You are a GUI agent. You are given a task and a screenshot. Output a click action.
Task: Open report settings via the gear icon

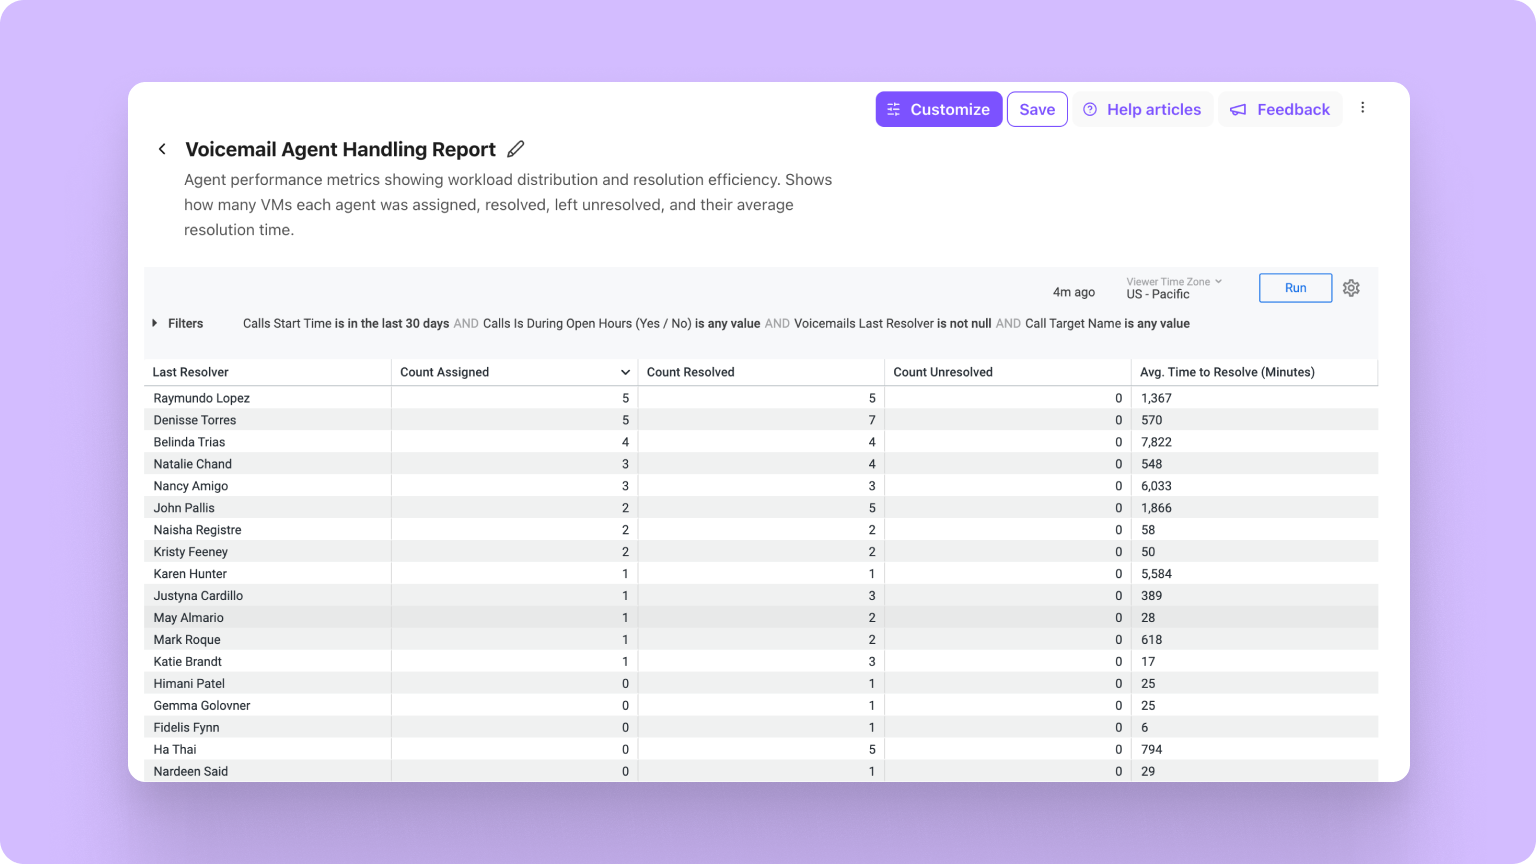click(1351, 288)
